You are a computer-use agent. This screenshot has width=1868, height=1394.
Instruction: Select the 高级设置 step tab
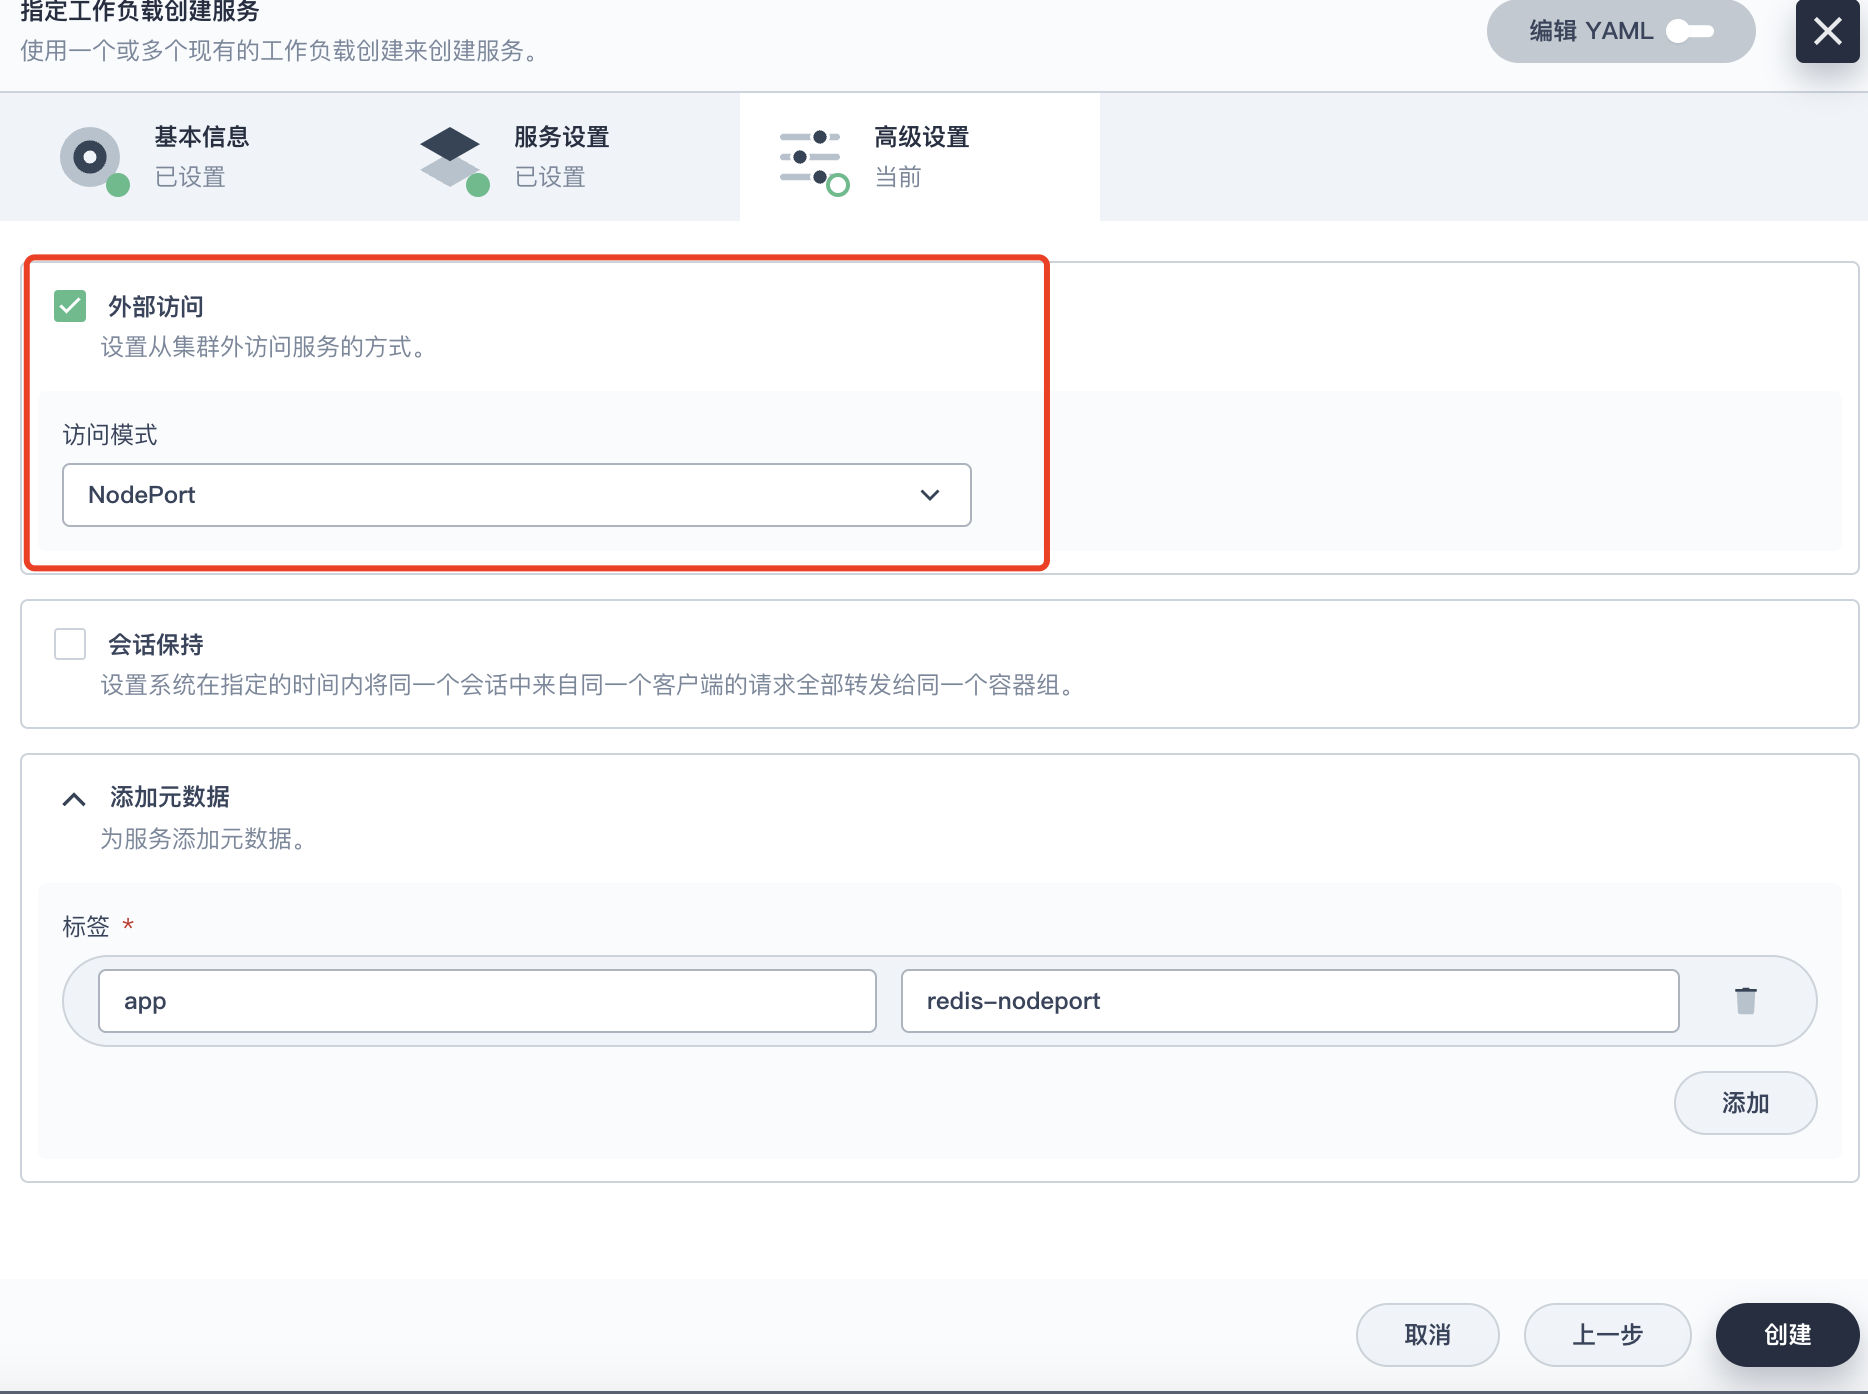pos(920,157)
